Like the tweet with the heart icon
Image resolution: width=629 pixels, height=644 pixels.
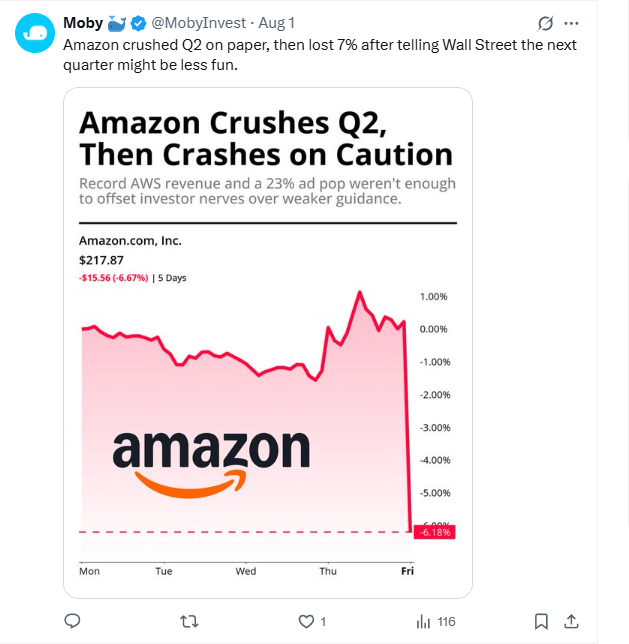[x=307, y=621]
